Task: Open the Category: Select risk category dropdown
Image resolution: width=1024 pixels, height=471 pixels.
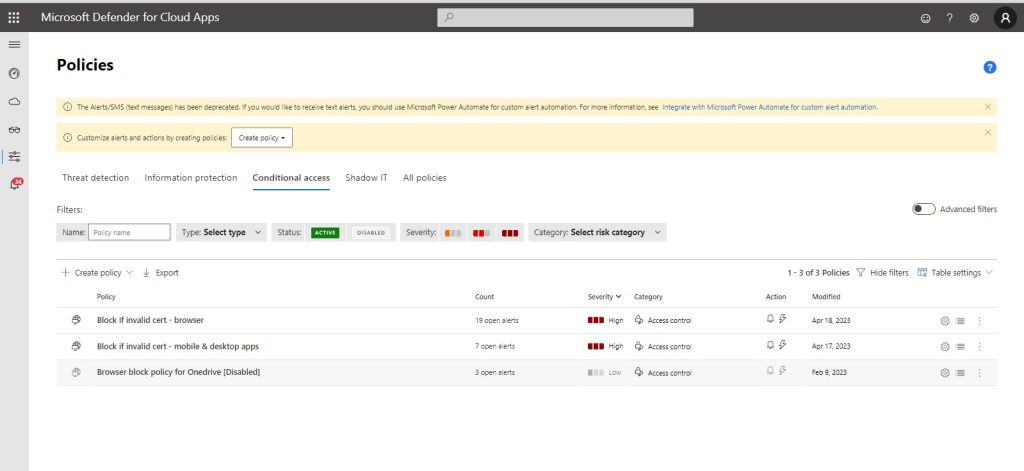Action: pyautogui.click(x=597, y=233)
